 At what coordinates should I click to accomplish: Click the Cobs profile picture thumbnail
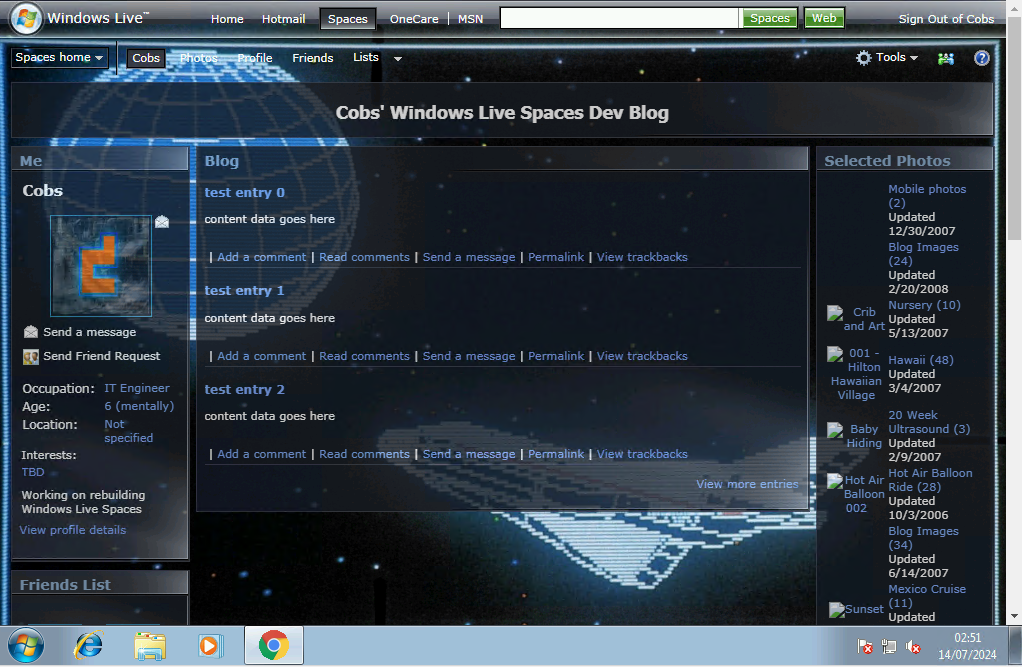click(x=101, y=266)
